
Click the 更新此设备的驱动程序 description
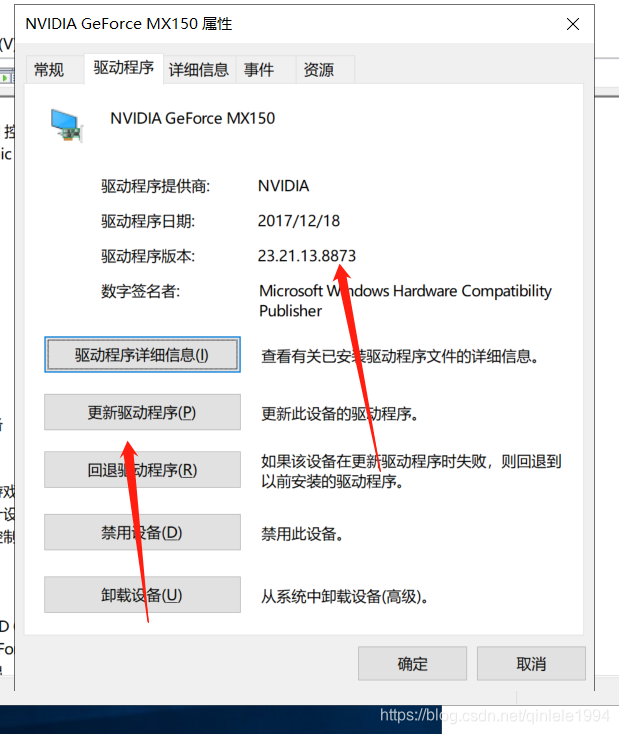click(x=339, y=414)
